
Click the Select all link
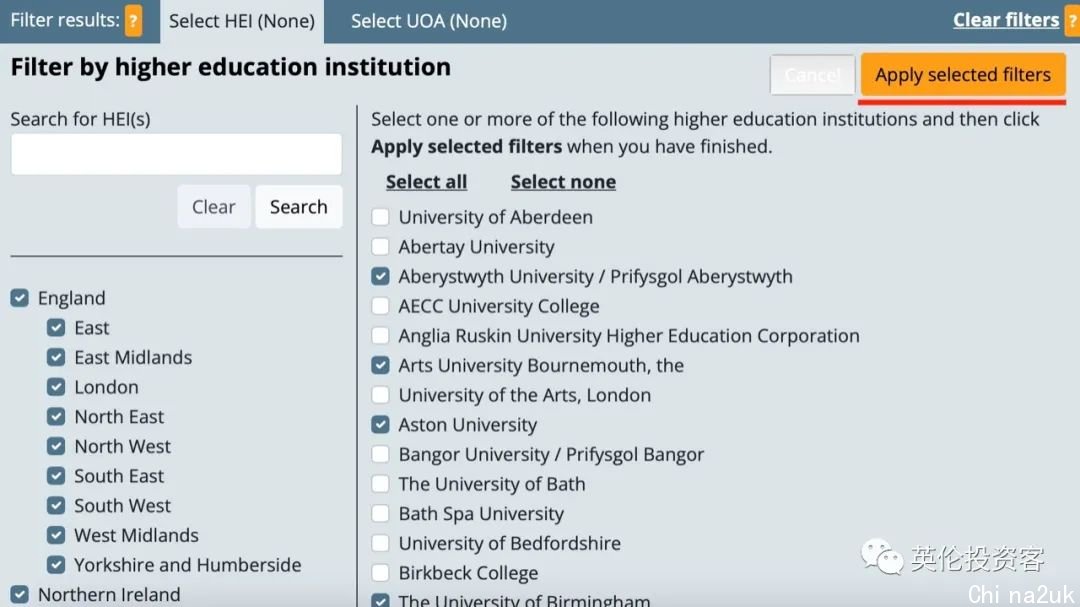(426, 182)
